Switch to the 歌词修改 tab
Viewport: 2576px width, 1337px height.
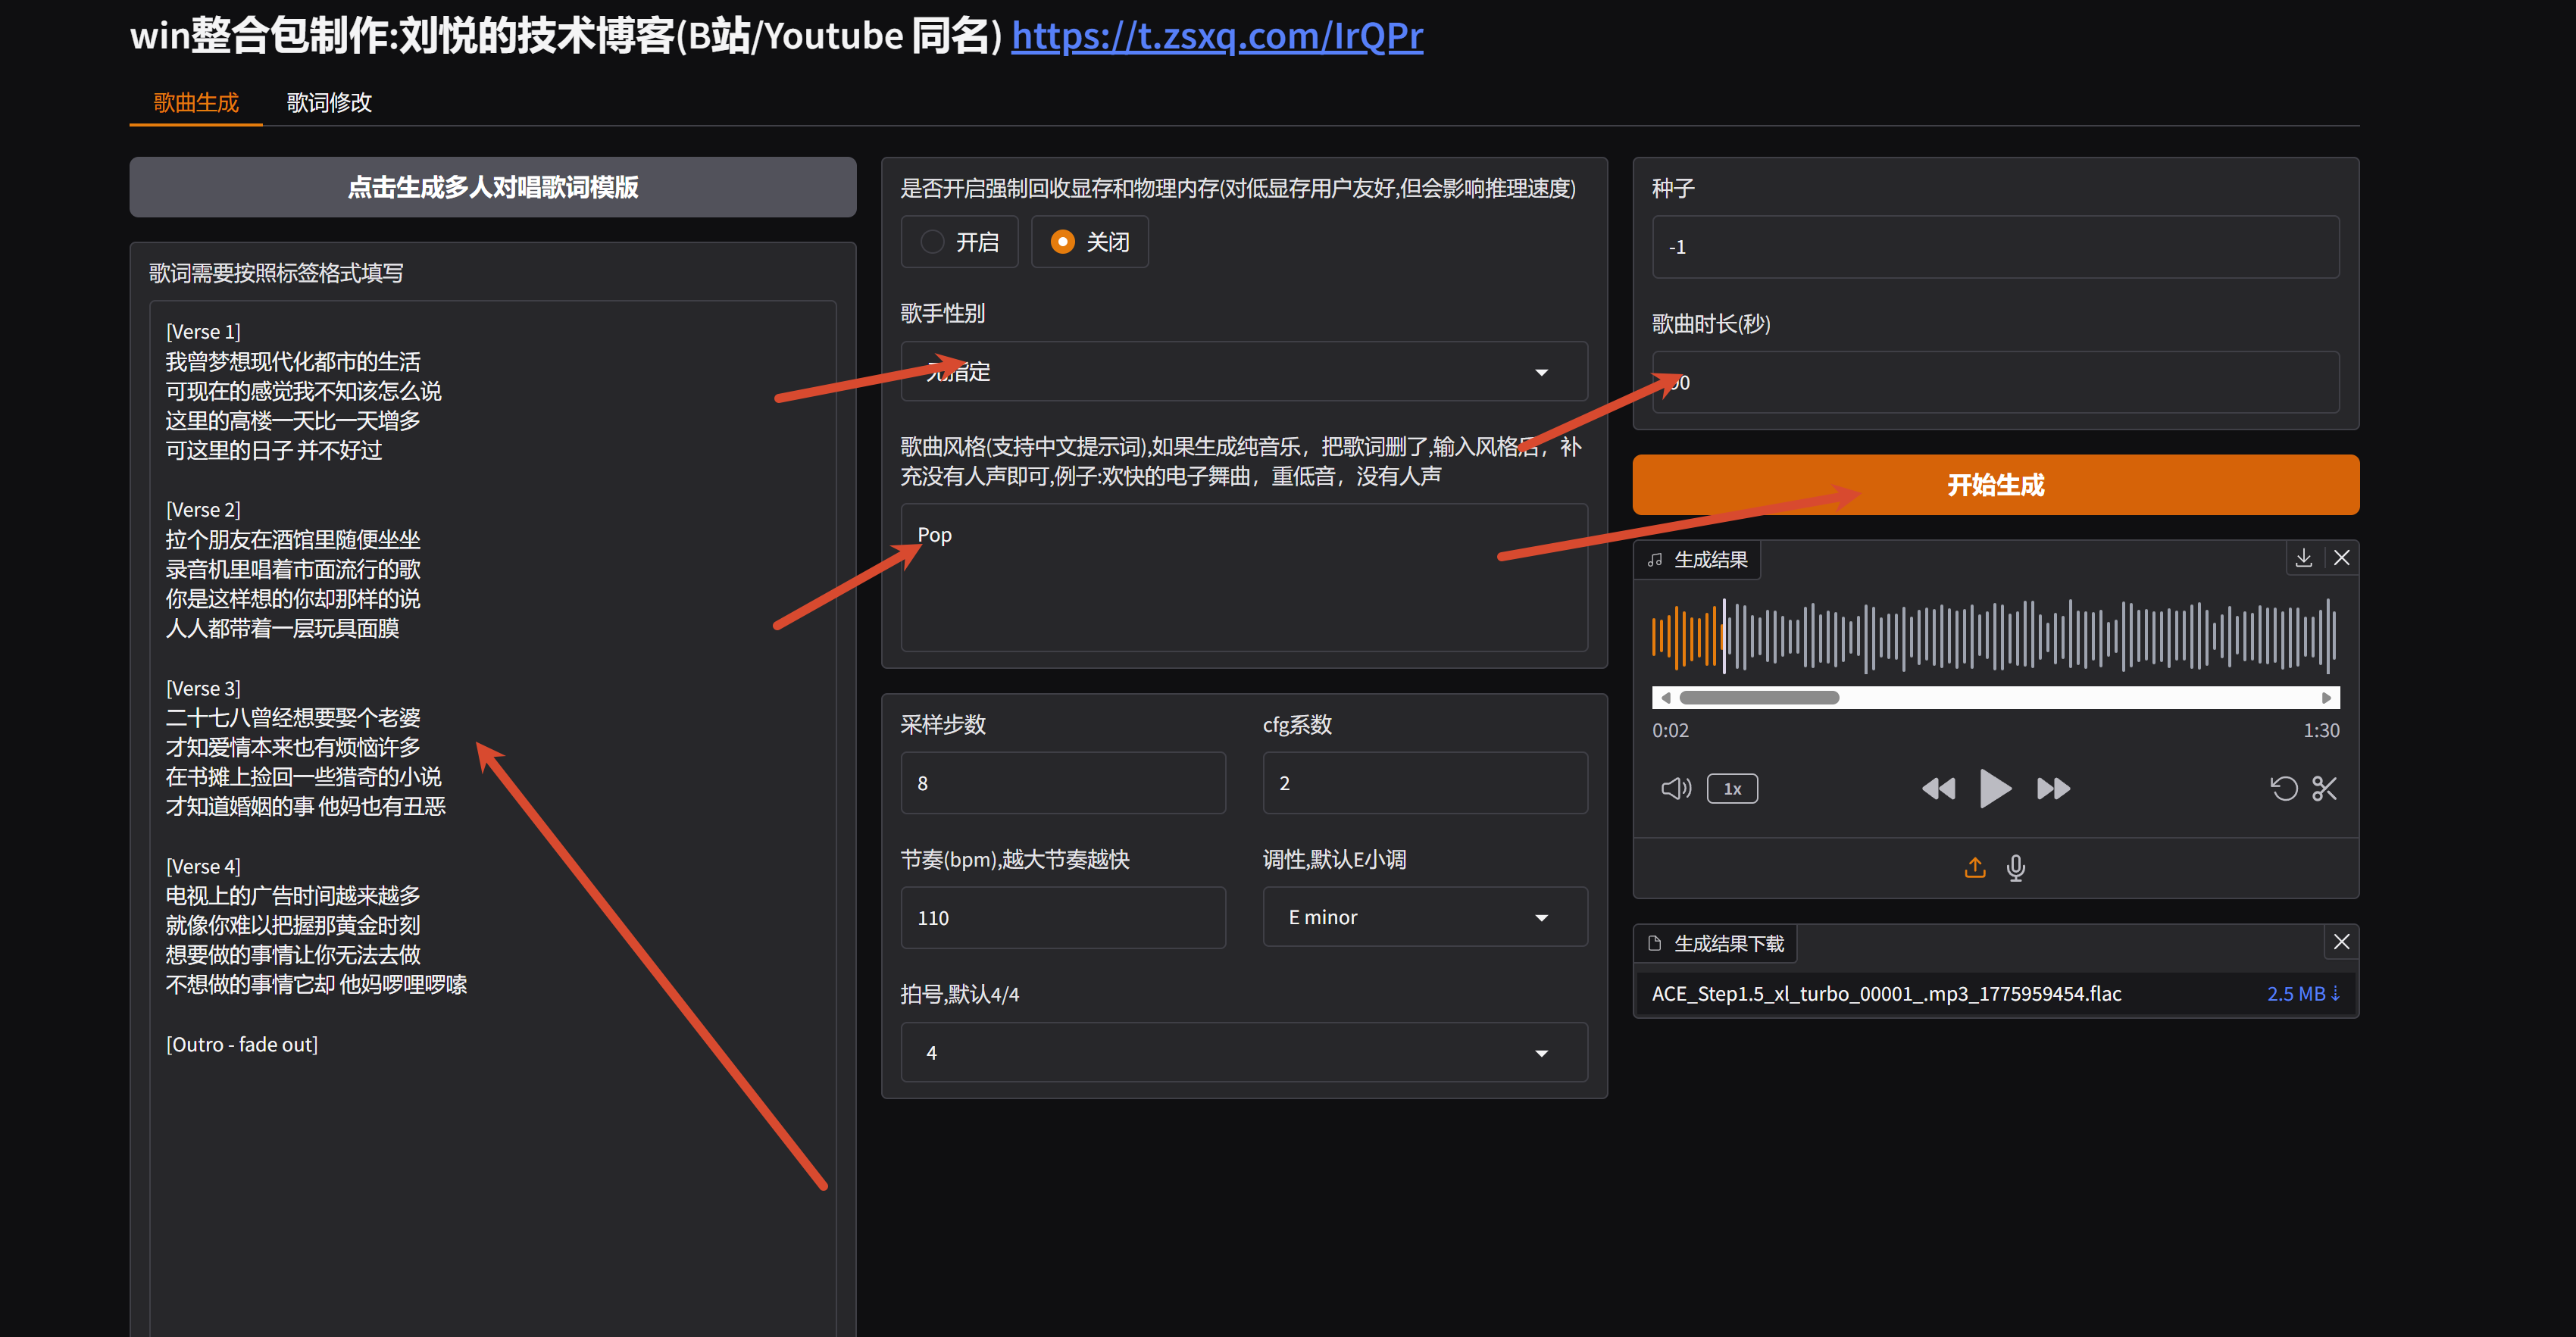(x=329, y=103)
